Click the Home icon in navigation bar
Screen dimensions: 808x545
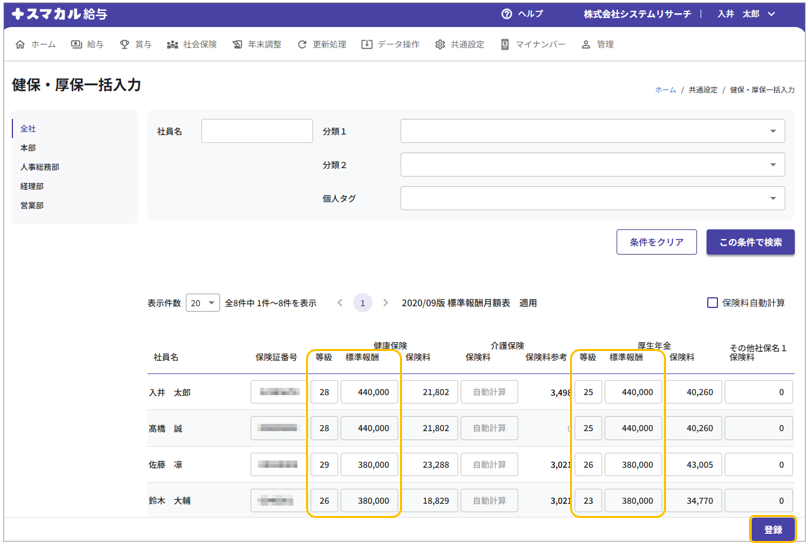click(20, 45)
